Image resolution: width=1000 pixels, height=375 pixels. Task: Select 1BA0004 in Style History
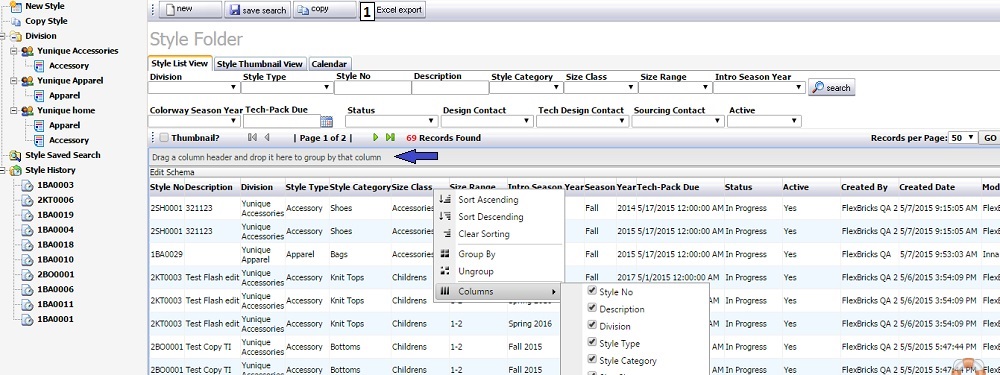pos(55,230)
